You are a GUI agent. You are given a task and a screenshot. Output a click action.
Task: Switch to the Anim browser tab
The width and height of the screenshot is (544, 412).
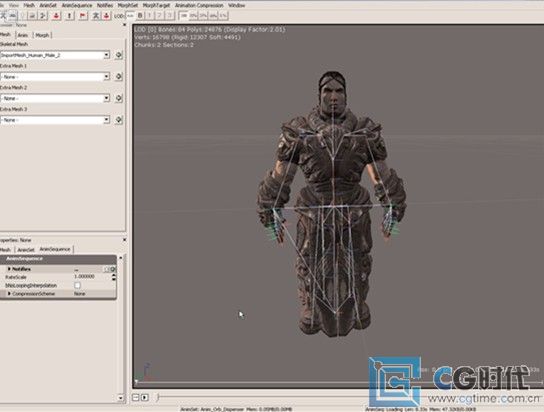click(x=23, y=35)
